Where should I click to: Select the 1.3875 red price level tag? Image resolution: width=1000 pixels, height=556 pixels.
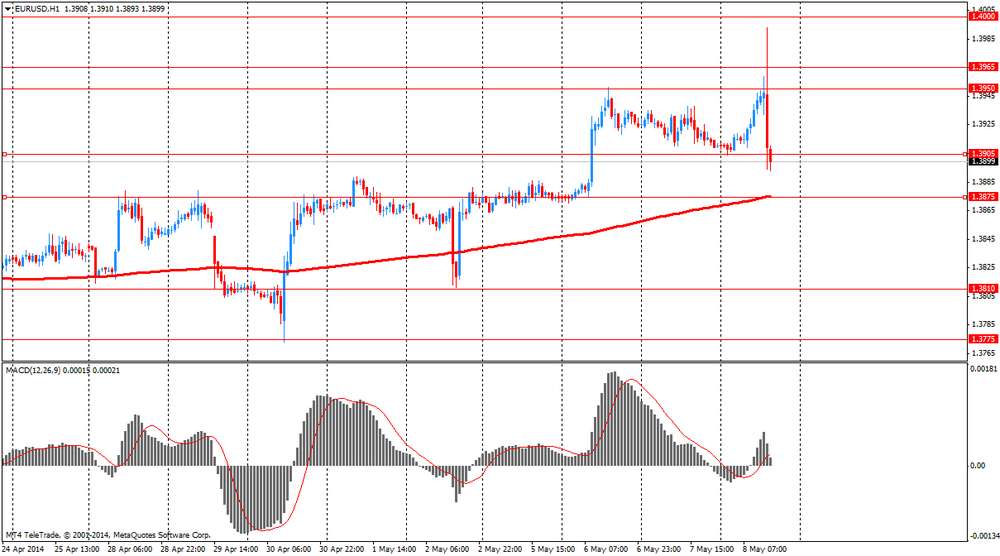(x=982, y=197)
